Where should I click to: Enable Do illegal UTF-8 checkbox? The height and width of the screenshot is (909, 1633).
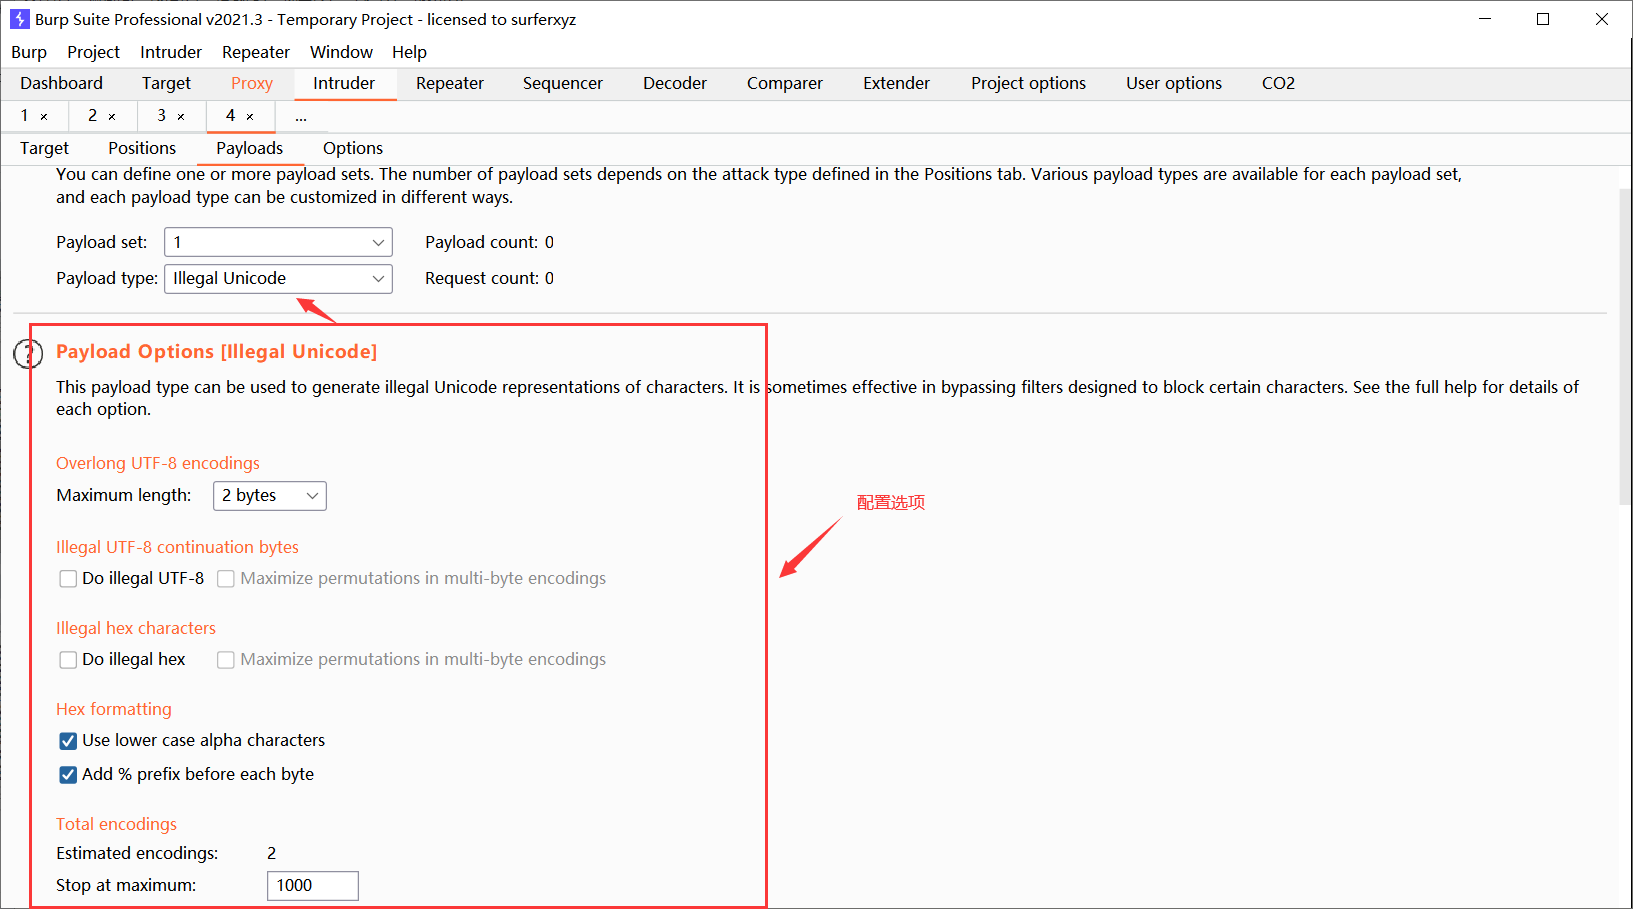tap(68, 579)
